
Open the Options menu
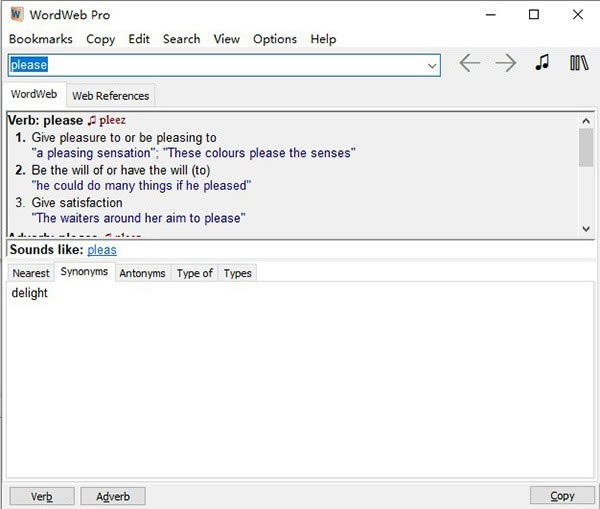tap(275, 39)
